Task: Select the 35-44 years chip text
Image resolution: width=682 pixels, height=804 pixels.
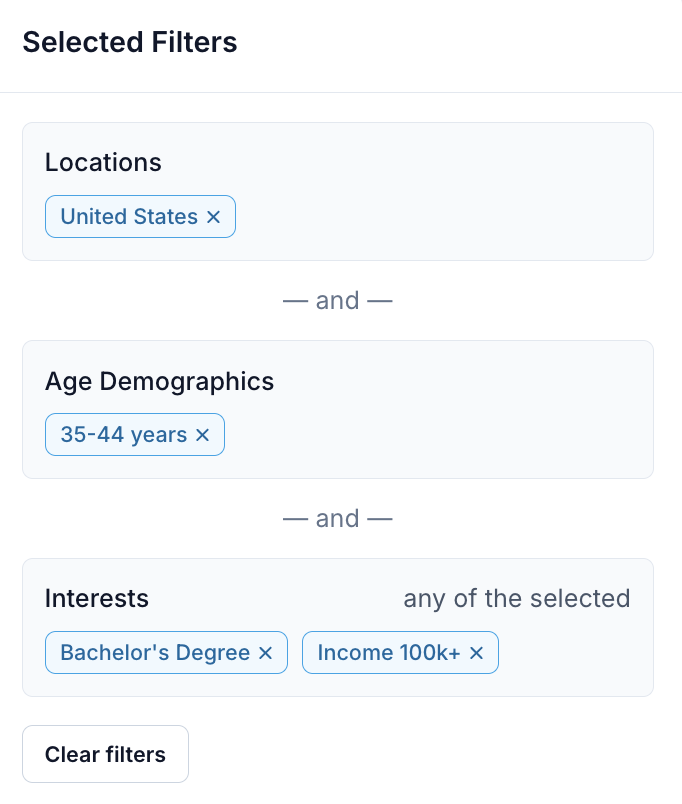Action: click(x=123, y=435)
